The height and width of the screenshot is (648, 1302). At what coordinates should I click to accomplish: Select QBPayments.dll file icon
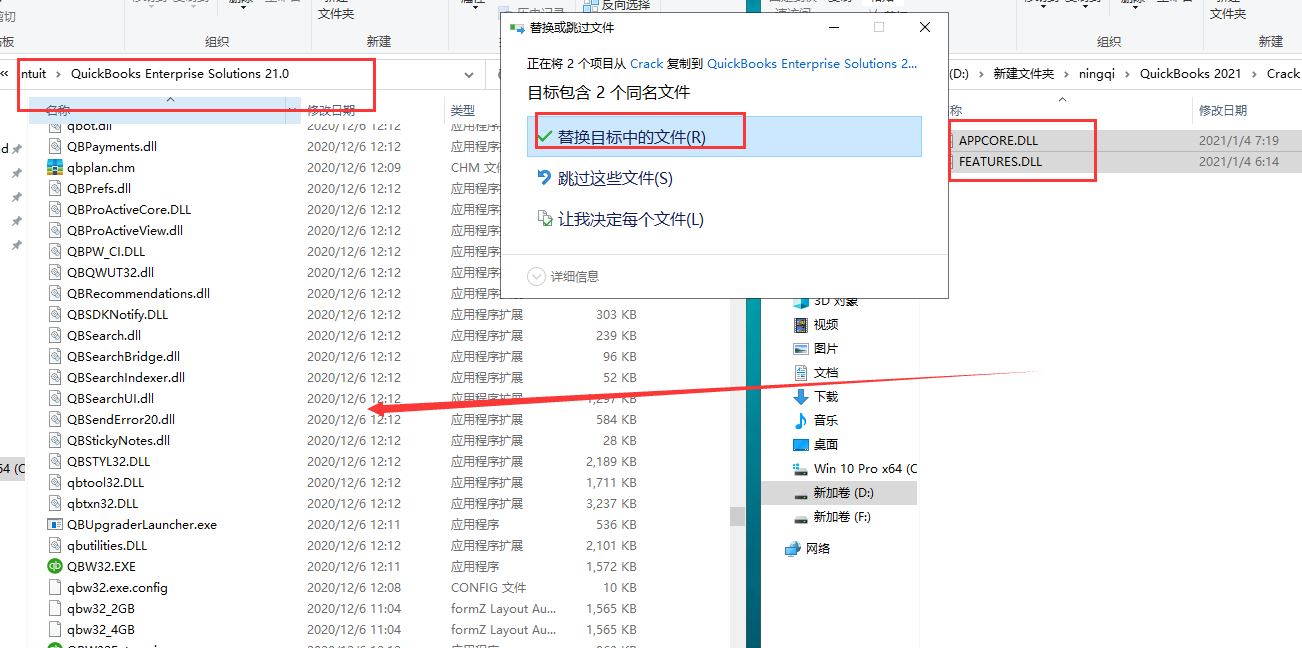pyautogui.click(x=55, y=146)
